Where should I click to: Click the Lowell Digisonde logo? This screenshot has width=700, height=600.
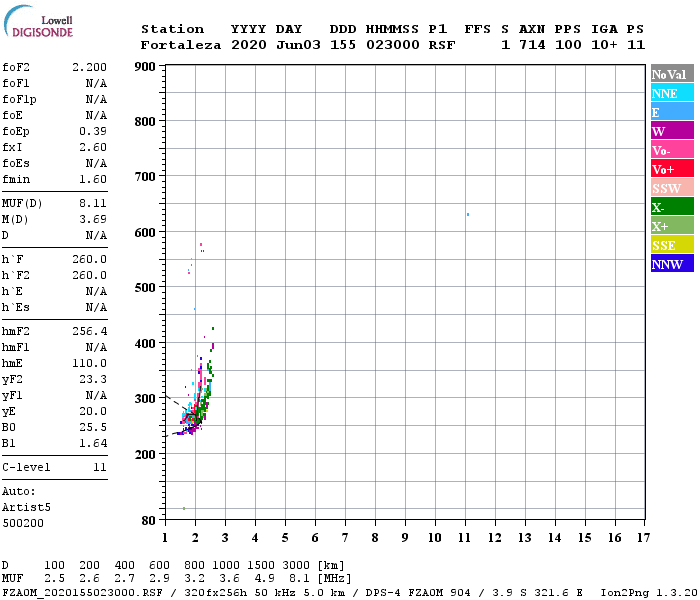(x=38, y=21)
